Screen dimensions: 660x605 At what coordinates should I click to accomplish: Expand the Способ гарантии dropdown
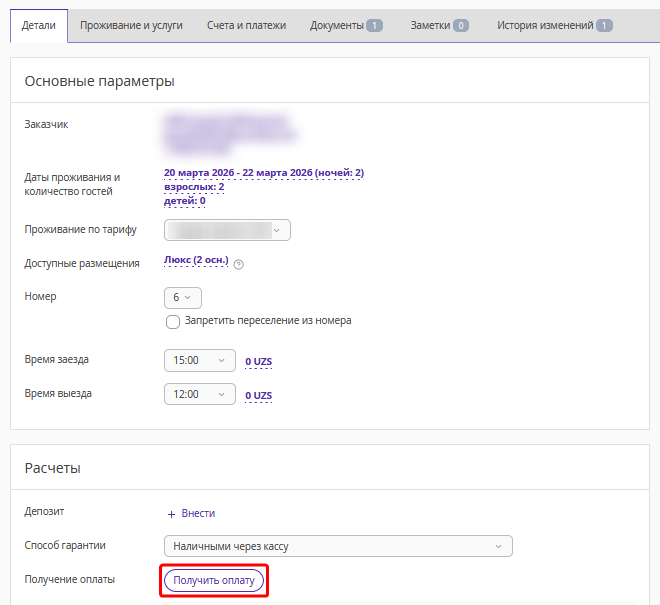coord(338,546)
